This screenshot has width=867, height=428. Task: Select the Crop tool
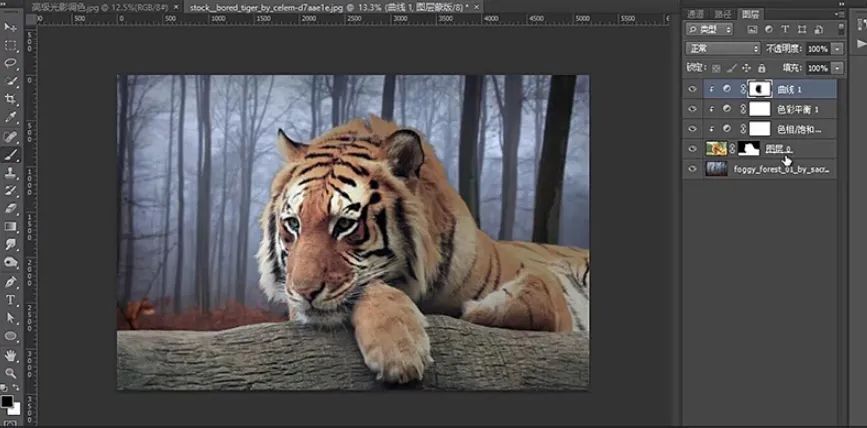click(11, 99)
